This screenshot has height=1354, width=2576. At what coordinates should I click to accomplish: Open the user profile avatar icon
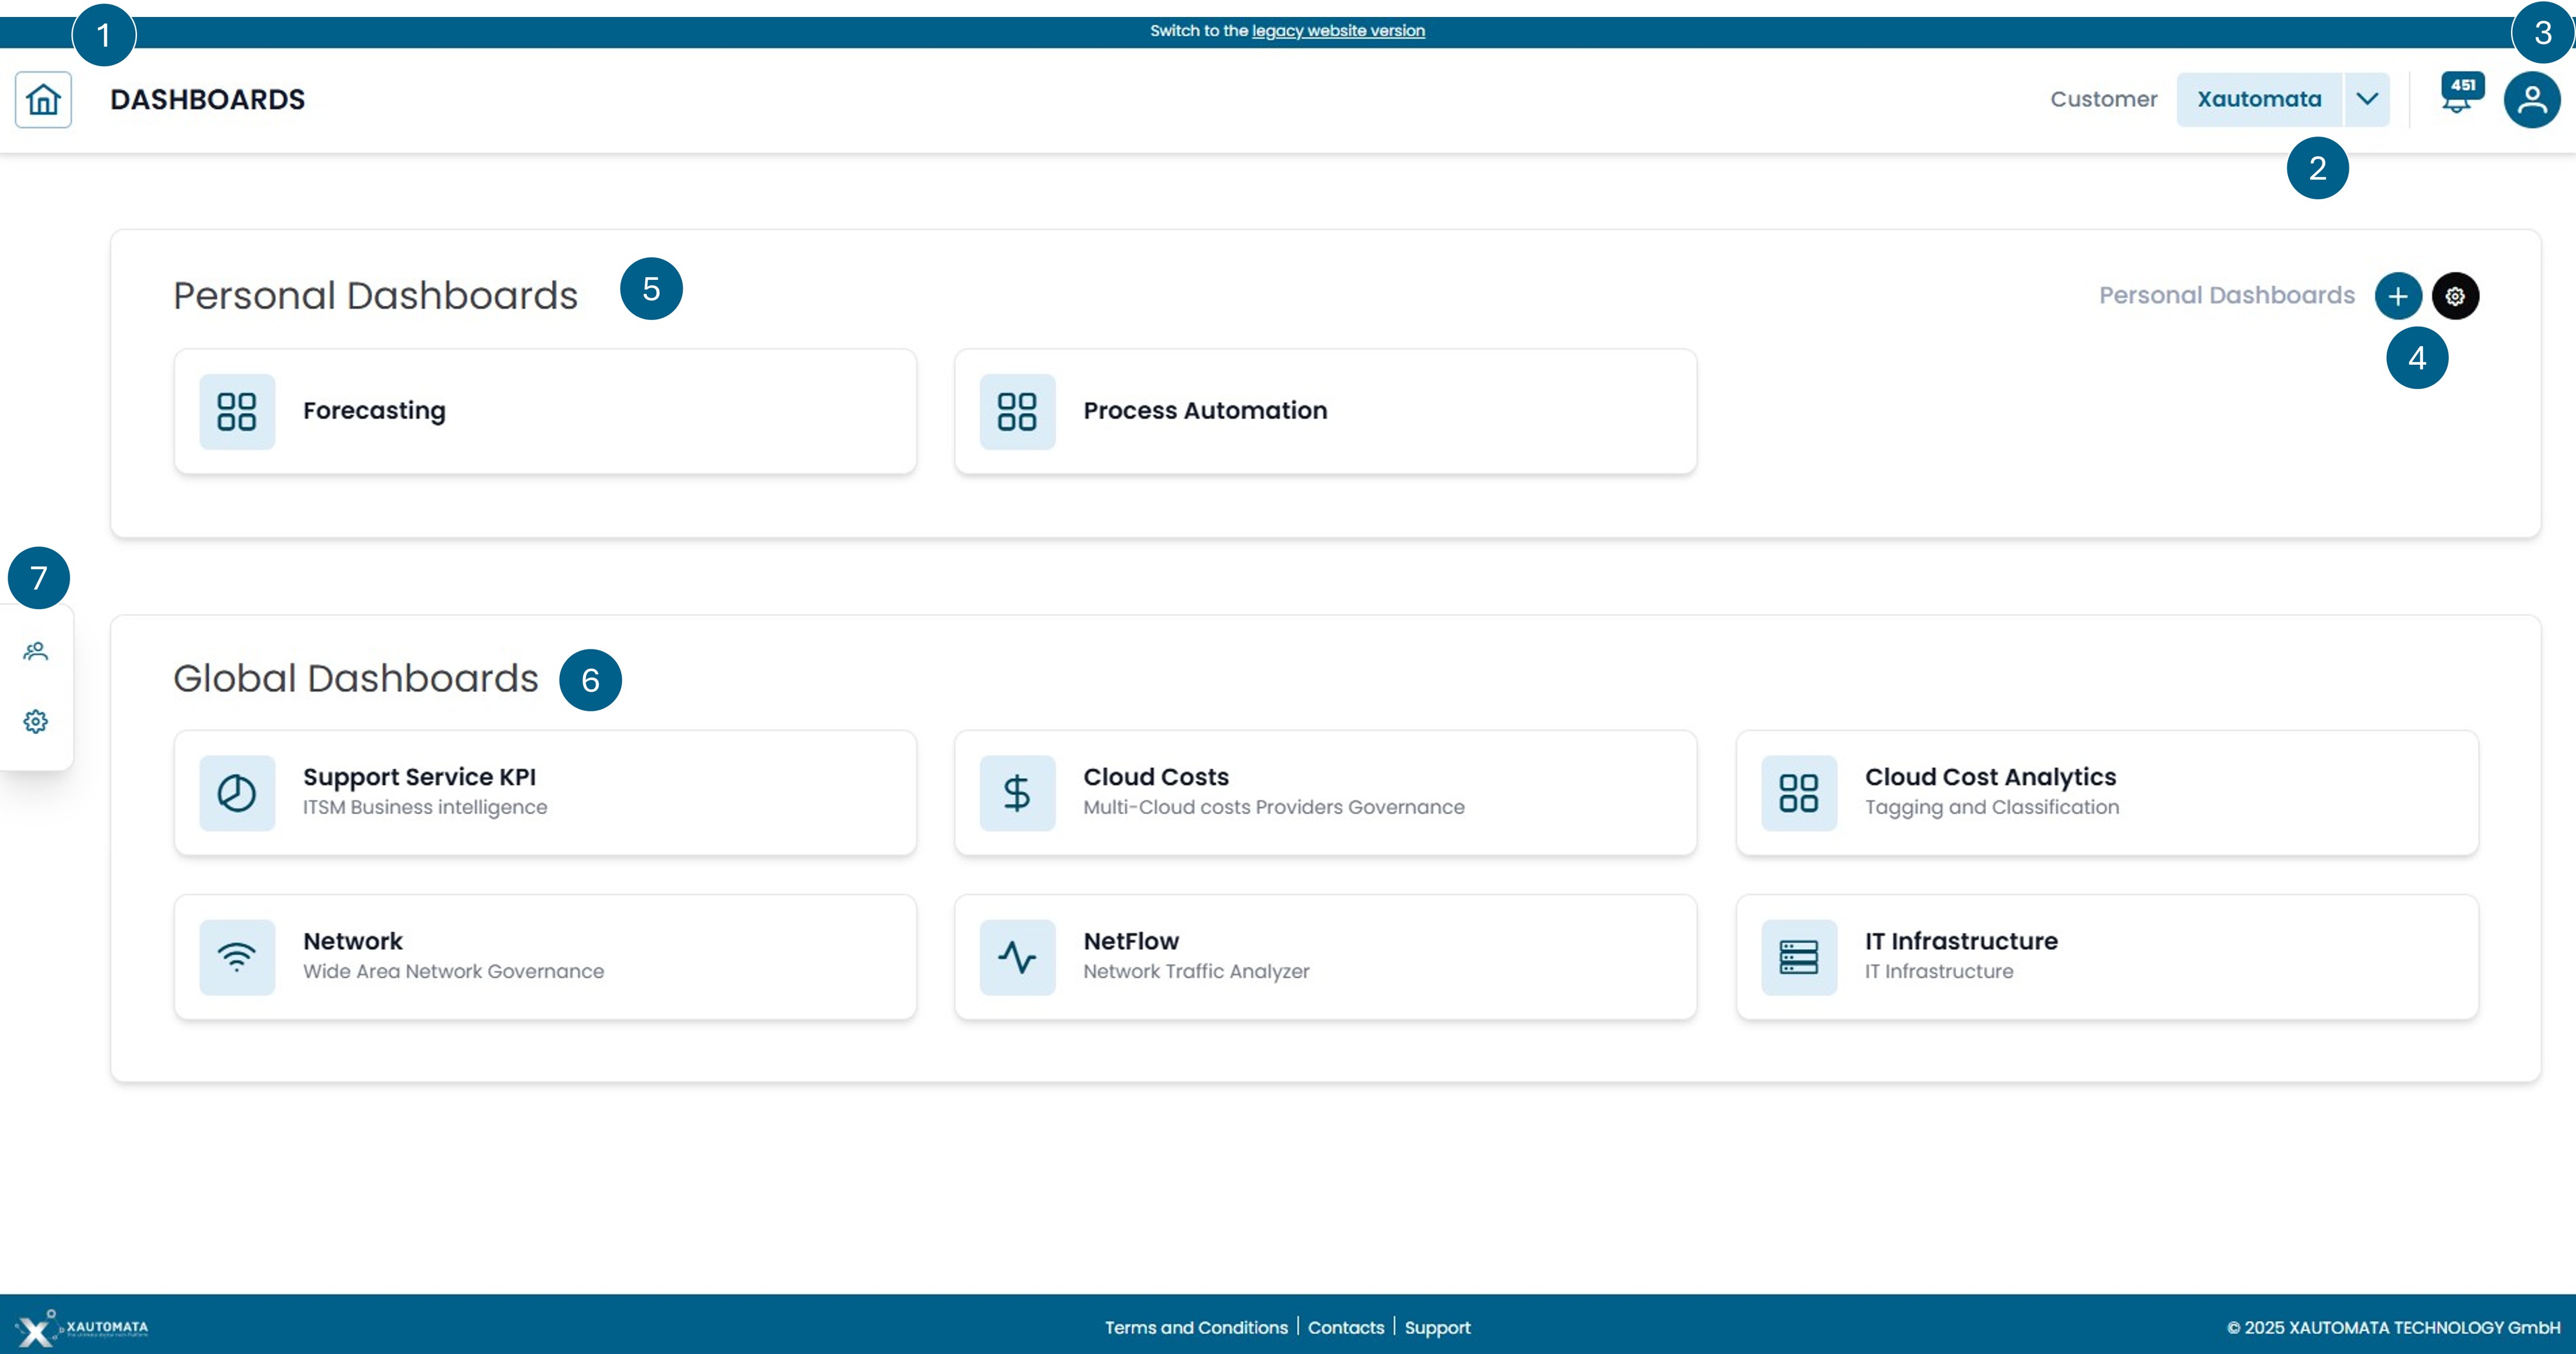click(2531, 99)
